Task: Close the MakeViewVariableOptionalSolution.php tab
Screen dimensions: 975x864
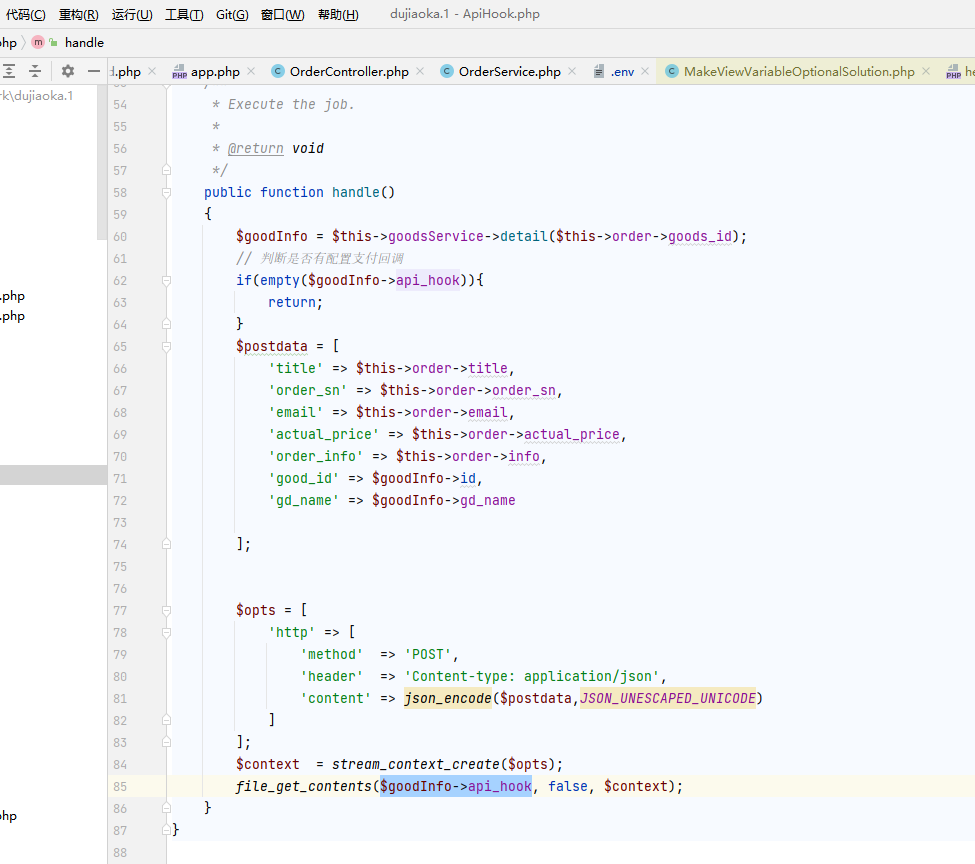Action: [x=926, y=72]
